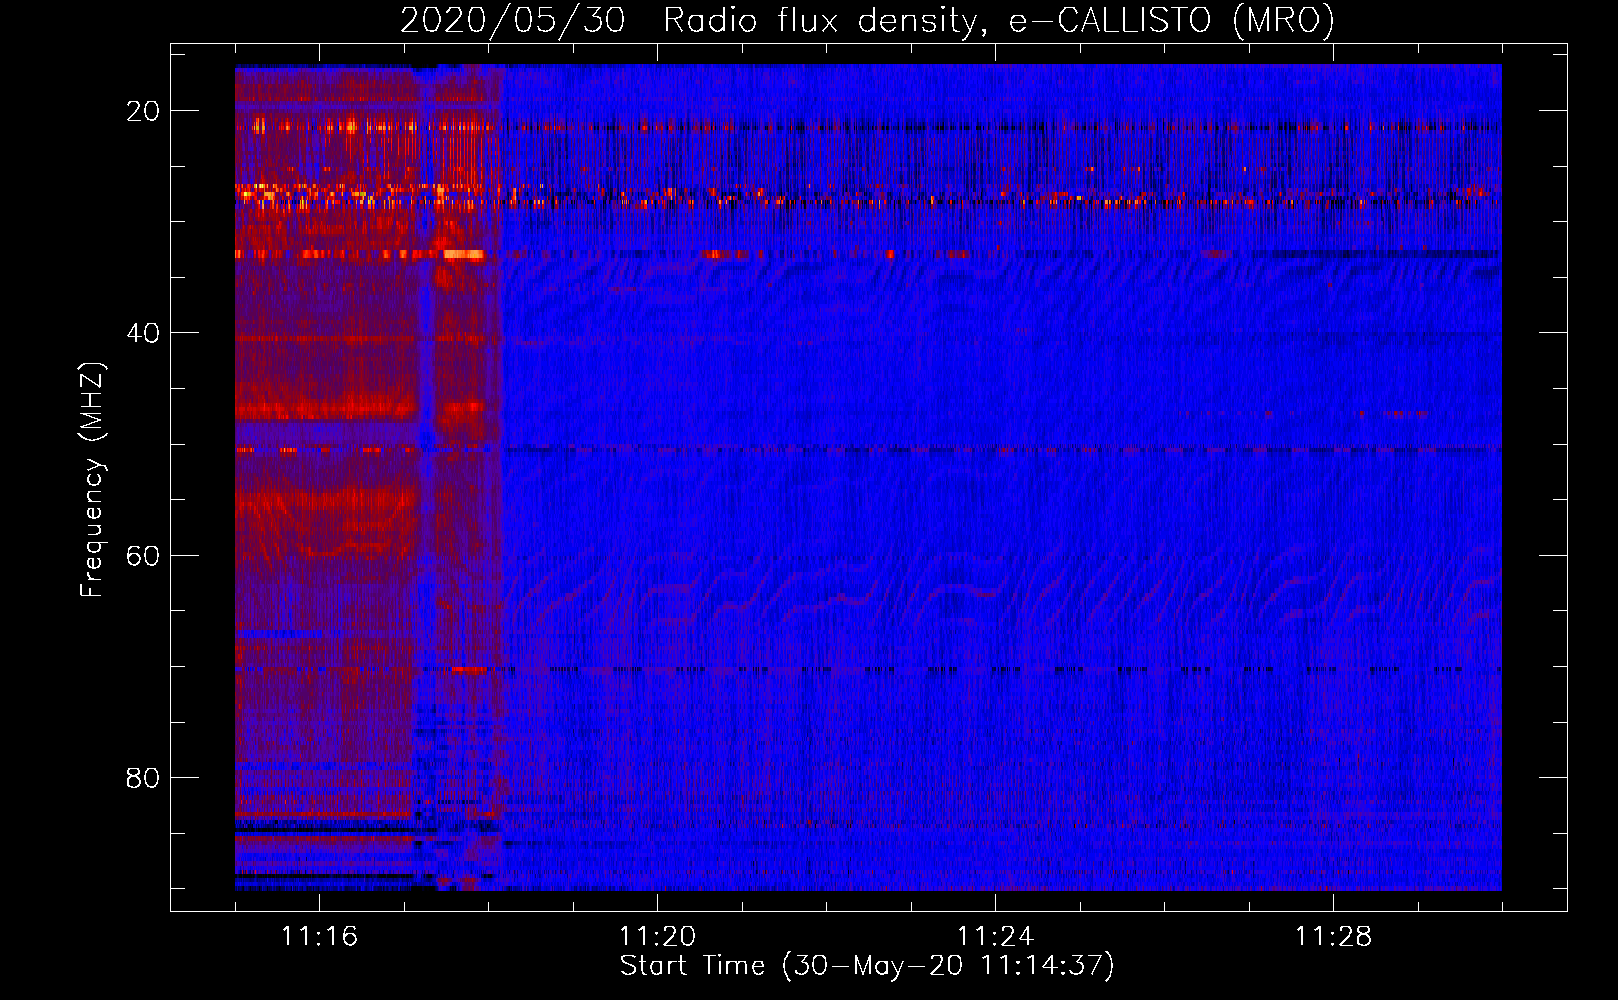
Task: Click the 60 MHz frequency tick label
Action: pyautogui.click(x=143, y=556)
